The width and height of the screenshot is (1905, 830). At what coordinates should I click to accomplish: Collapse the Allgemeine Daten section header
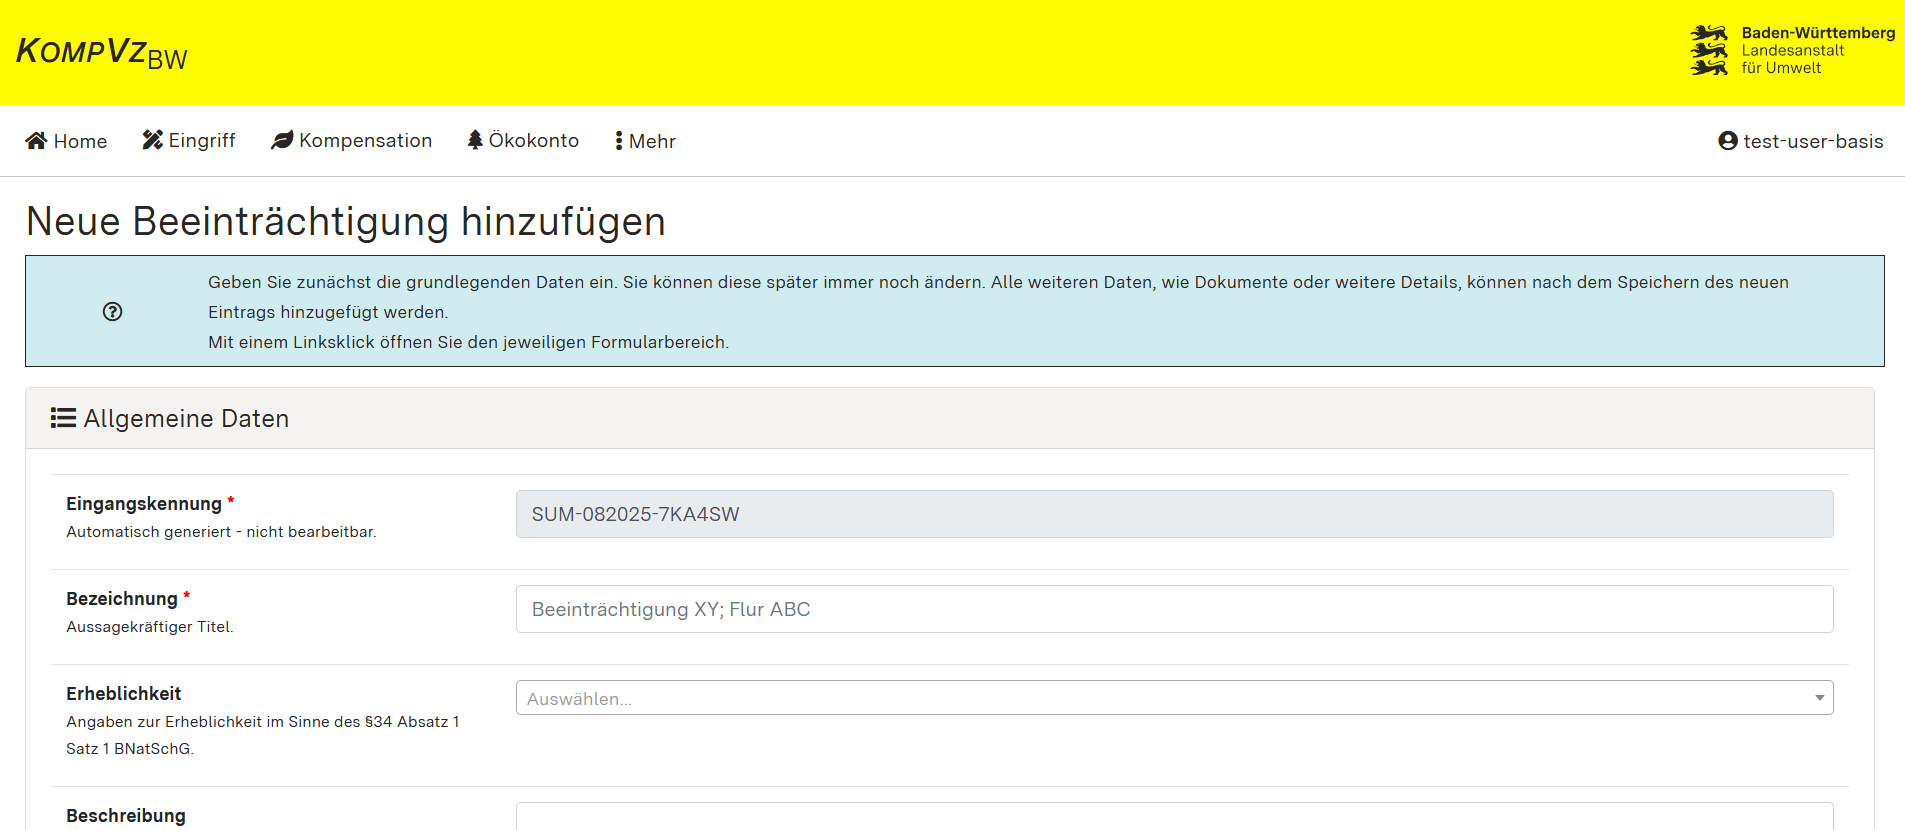pyautogui.click(x=949, y=418)
